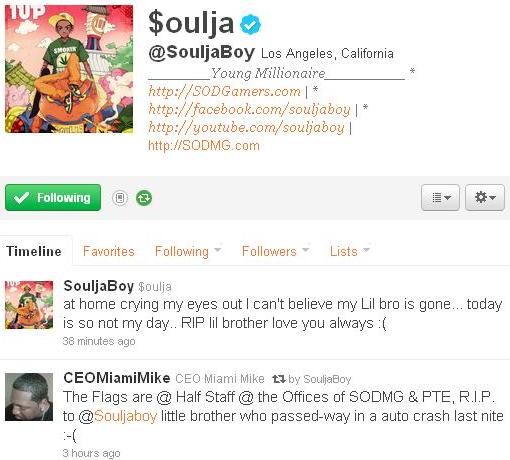510x460 pixels.
Task: Open the lists dropdown button
Action: [x=440, y=197]
